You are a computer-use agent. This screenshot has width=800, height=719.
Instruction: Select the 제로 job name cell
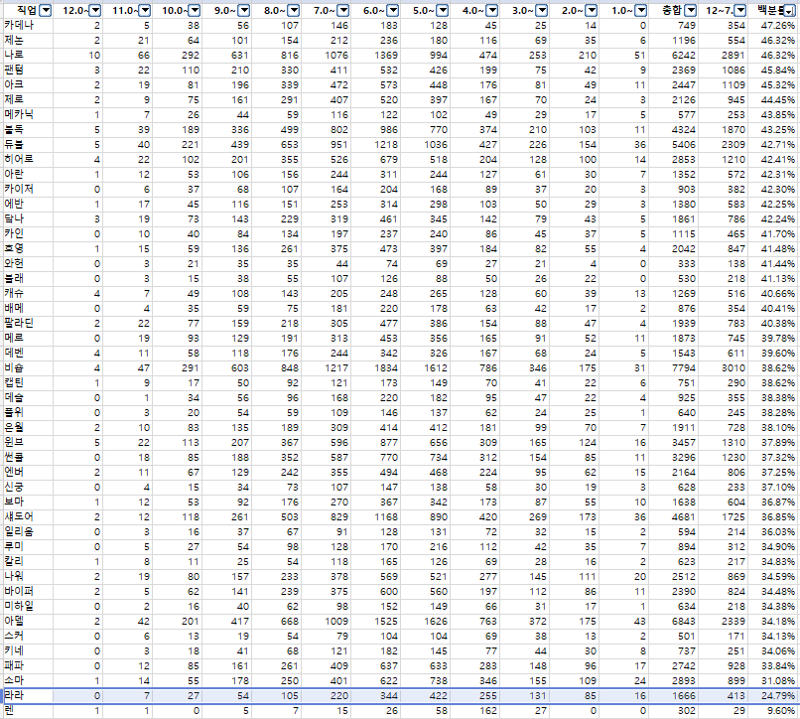point(28,100)
